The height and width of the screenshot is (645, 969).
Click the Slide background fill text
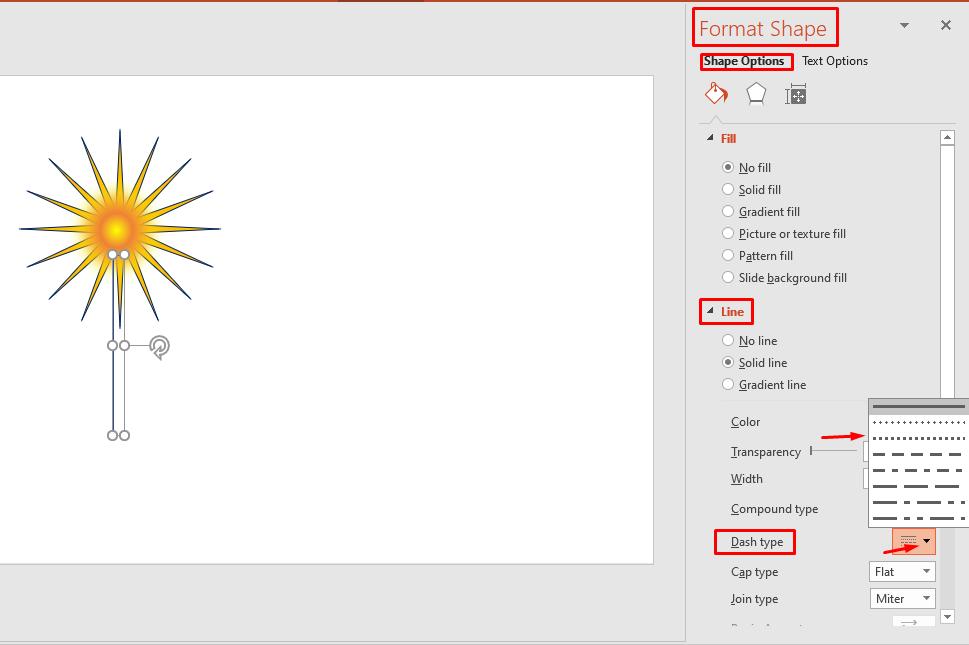791,277
